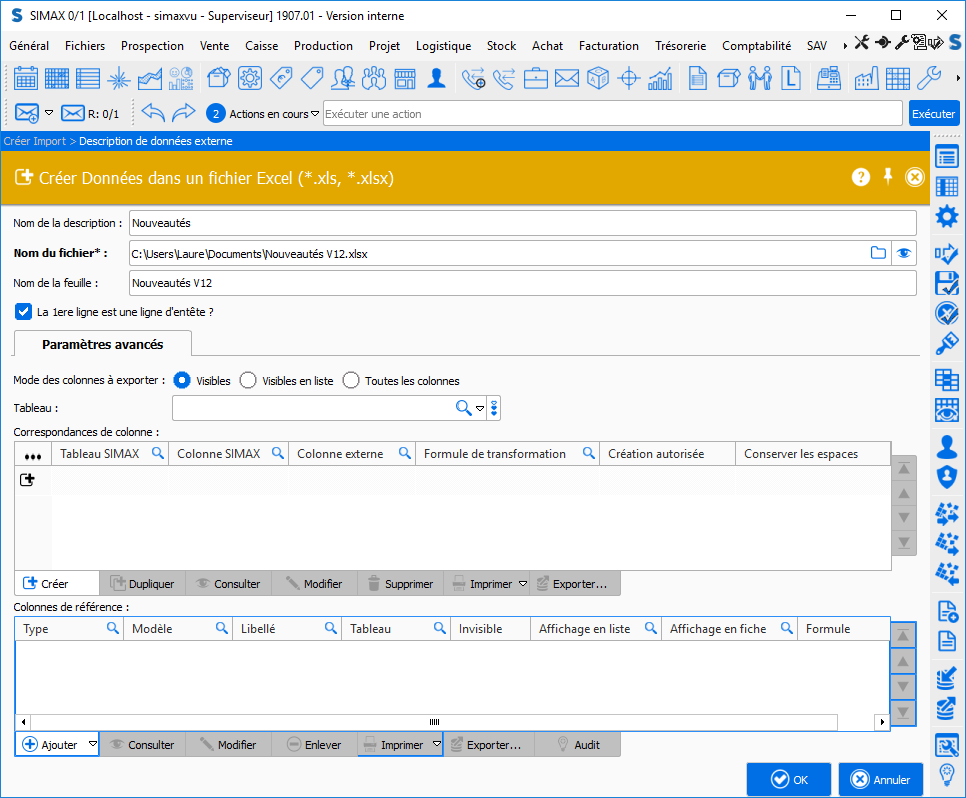Open the folder browse icon for file name
Image resolution: width=966 pixels, height=798 pixels.
click(x=878, y=253)
